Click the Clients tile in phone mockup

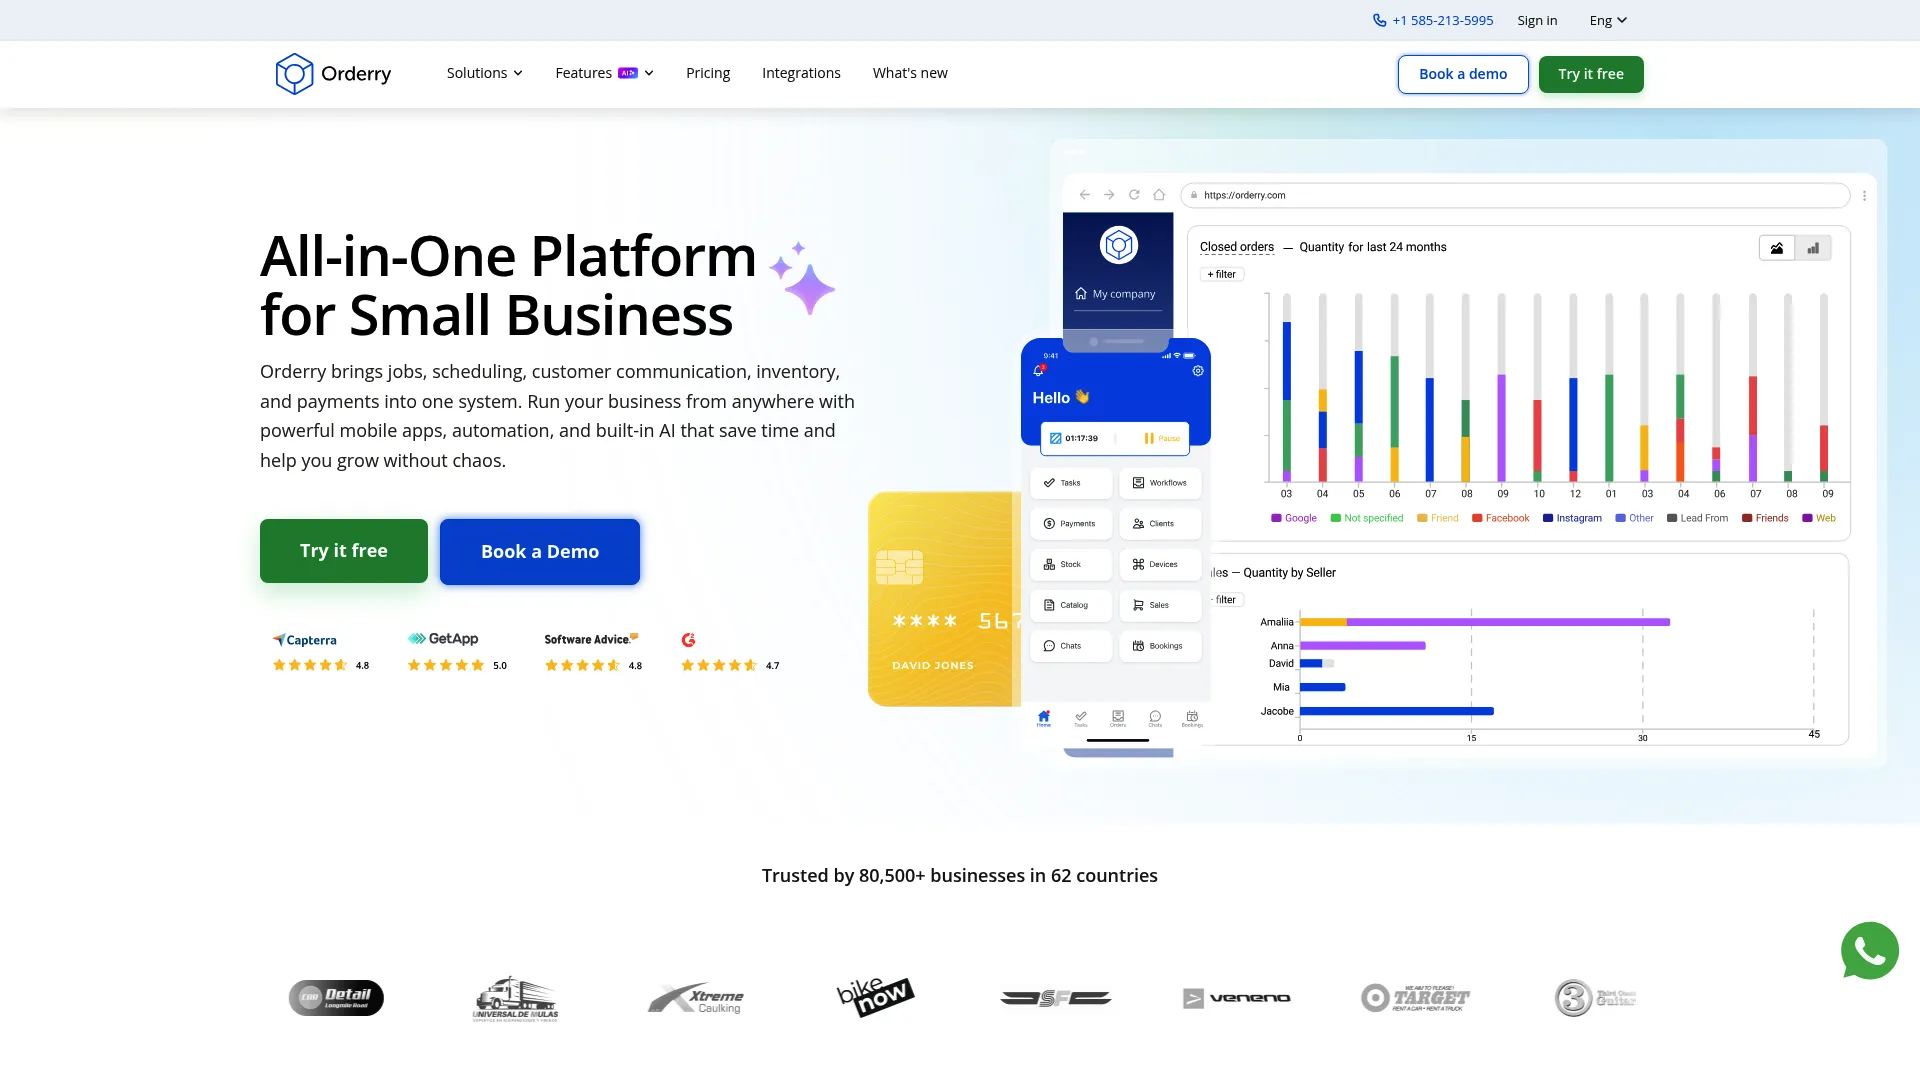point(1160,524)
